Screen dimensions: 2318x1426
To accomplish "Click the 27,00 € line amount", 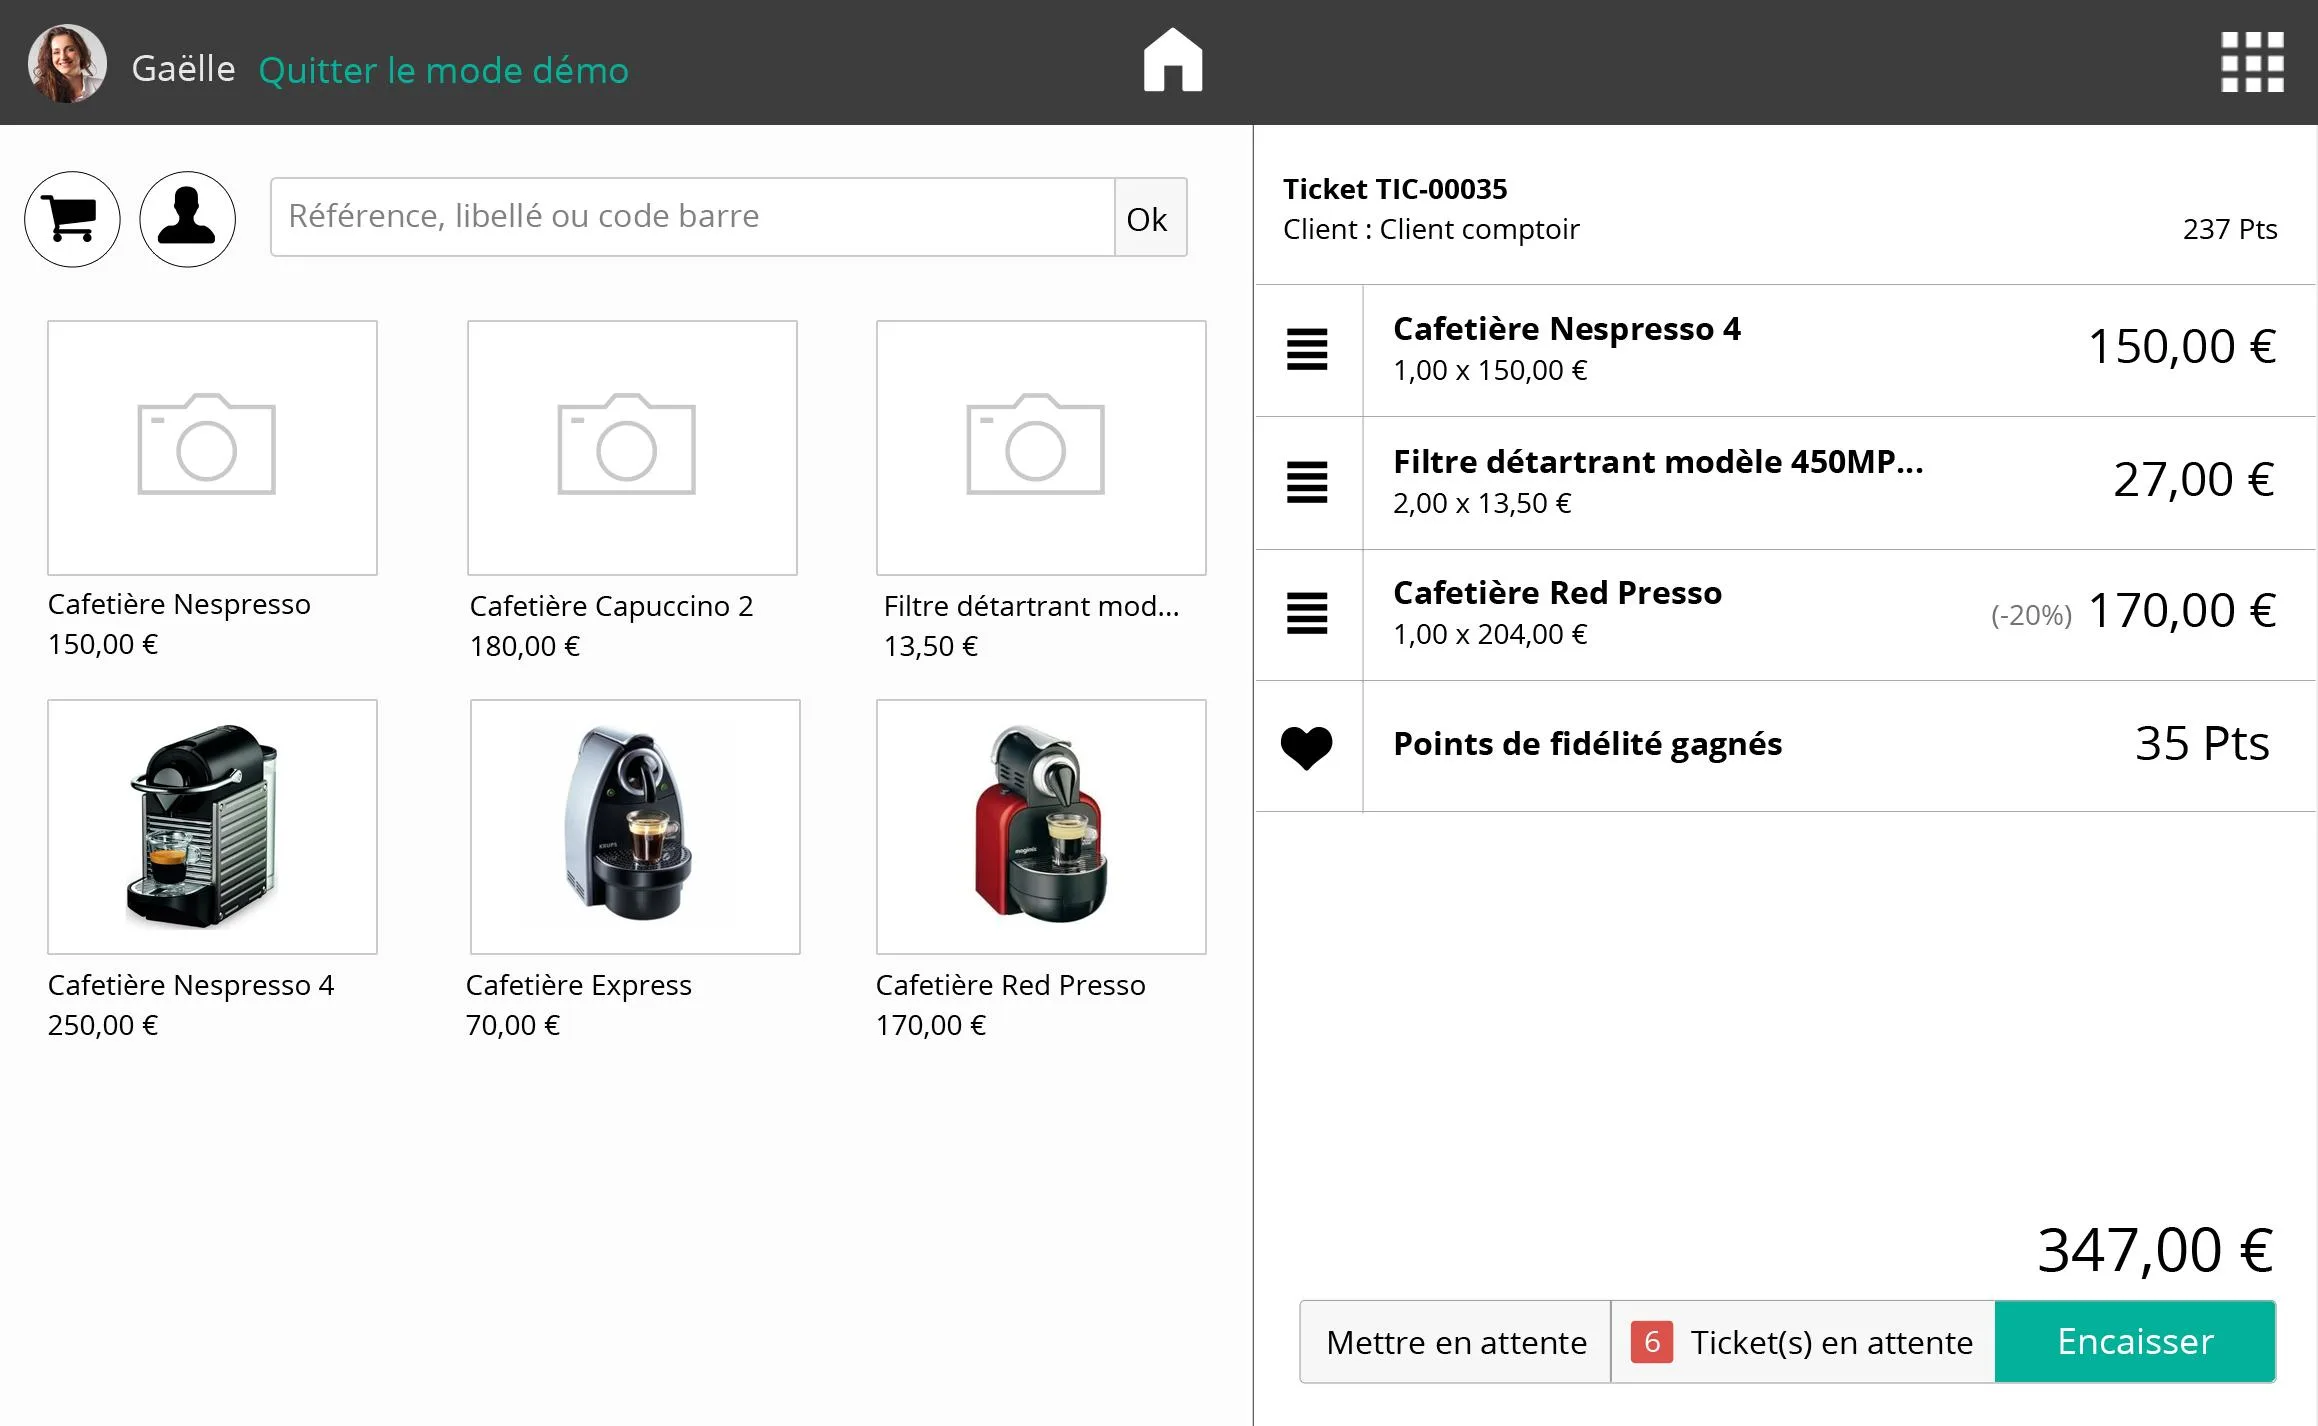I will (x=2194, y=480).
